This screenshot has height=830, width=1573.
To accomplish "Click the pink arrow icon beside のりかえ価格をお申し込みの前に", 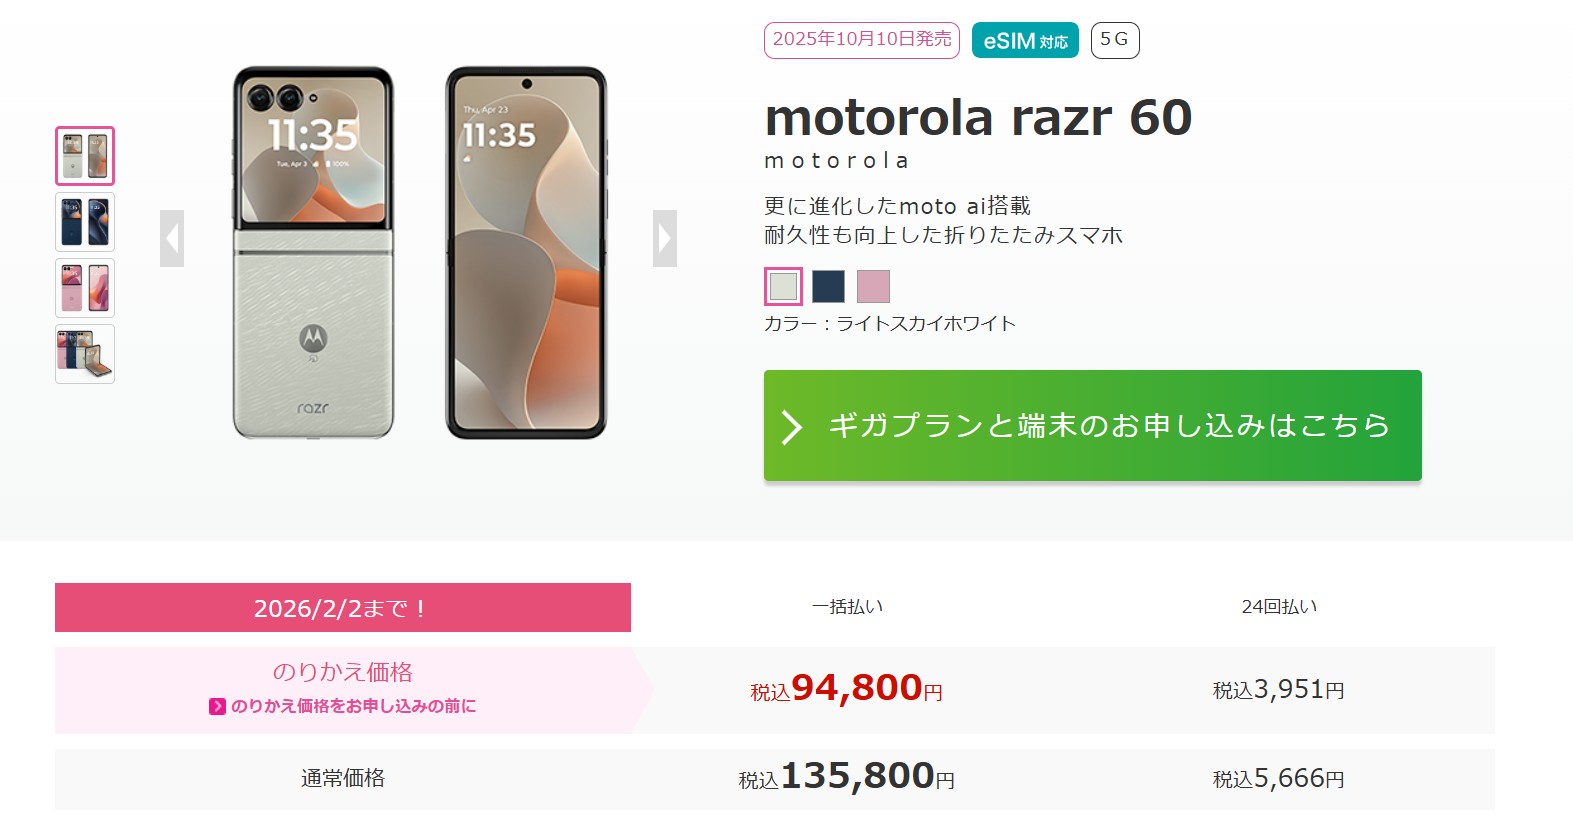I will (217, 706).
